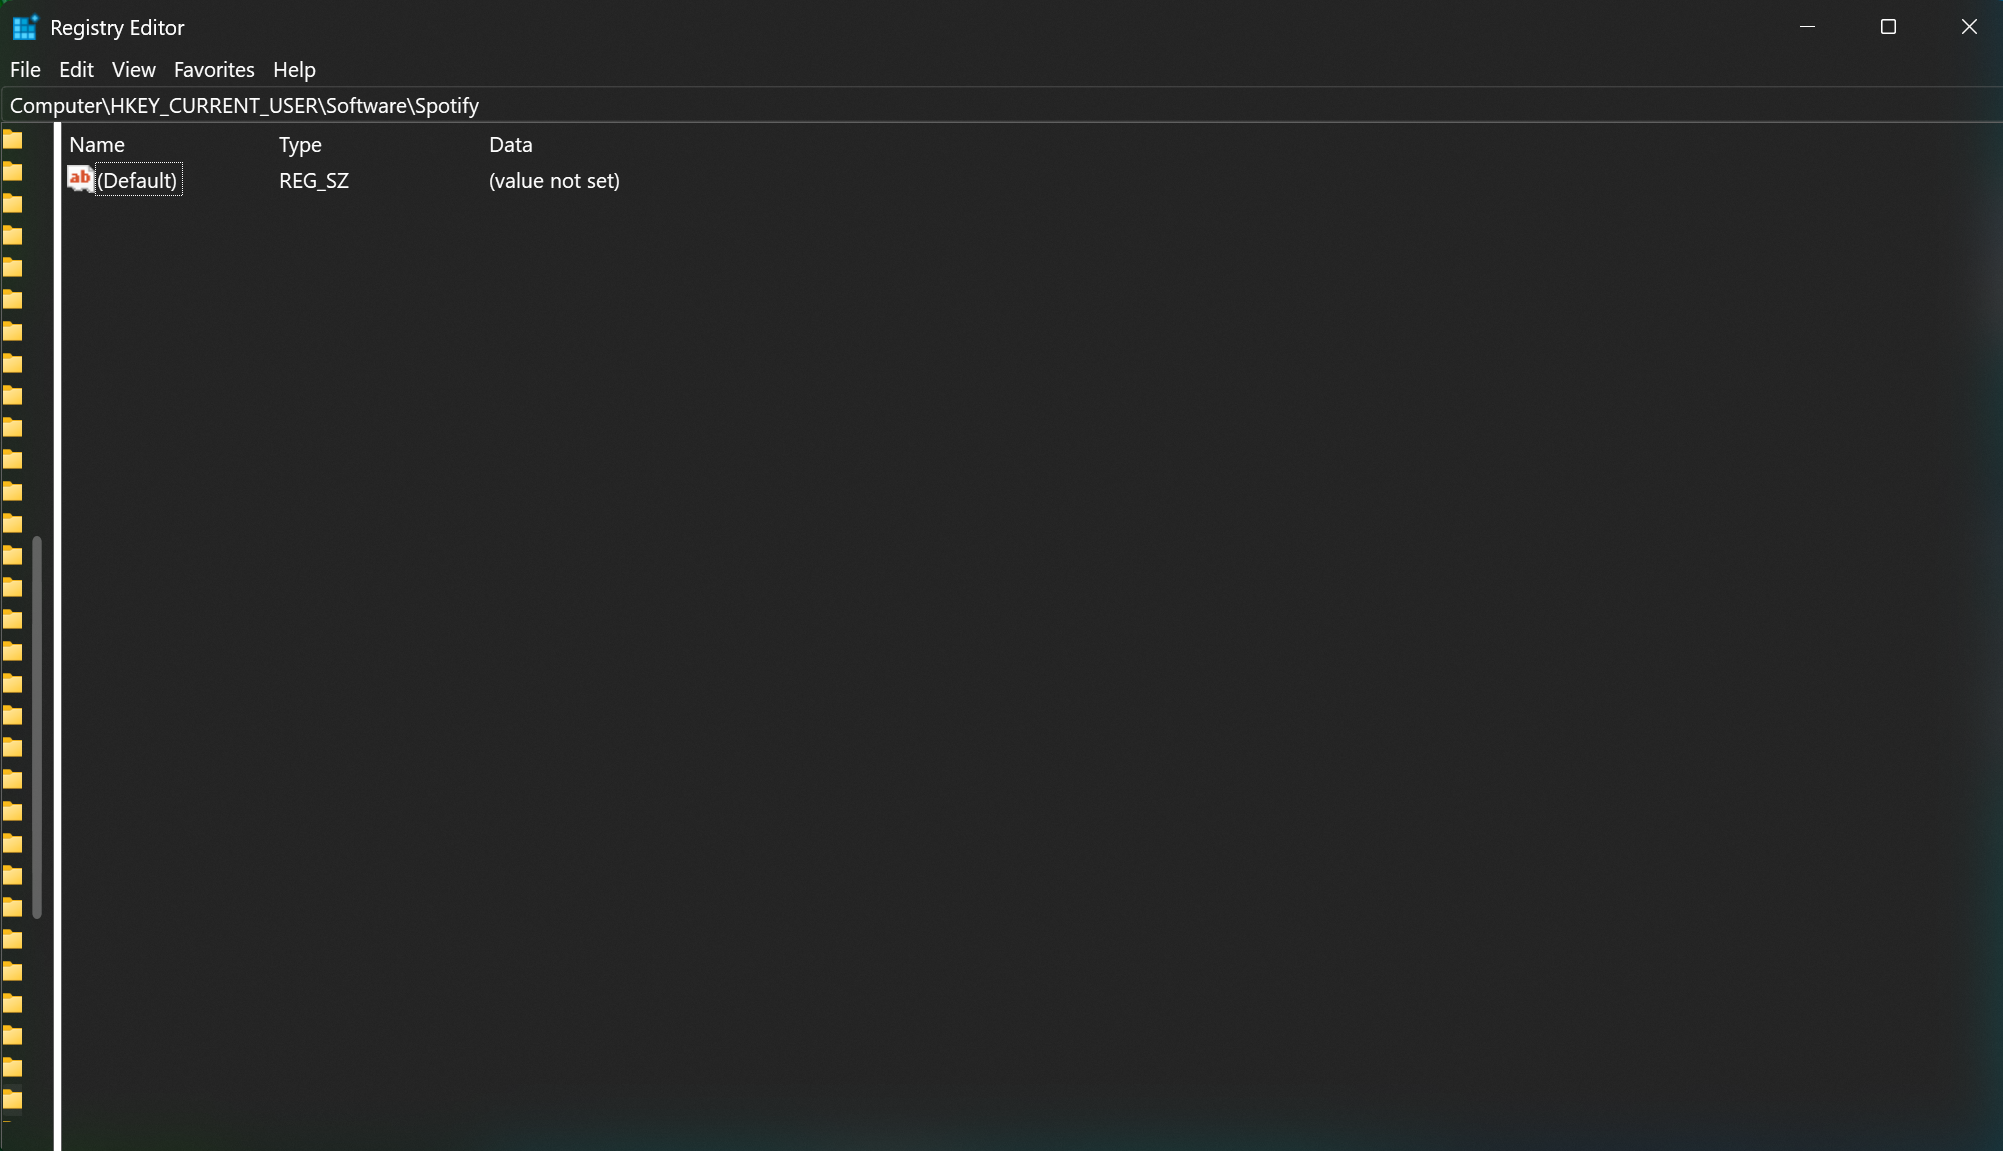The width and height of the screenshot is (2003, 1151).
Task: Click the Registry Editor app icon in title bar
Action: coord(25,27)
